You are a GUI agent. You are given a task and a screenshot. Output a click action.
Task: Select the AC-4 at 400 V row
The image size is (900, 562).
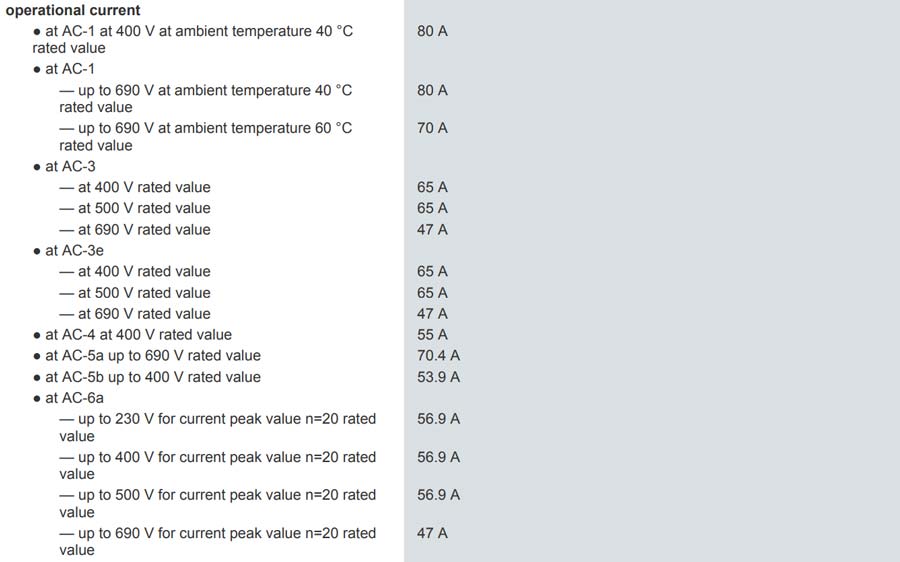point(133,335)
